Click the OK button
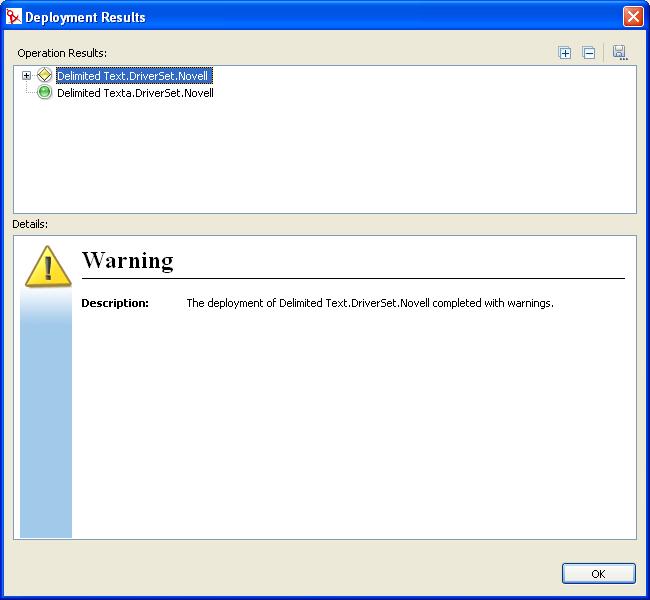 pyautogui.click(x=599, y=573)
